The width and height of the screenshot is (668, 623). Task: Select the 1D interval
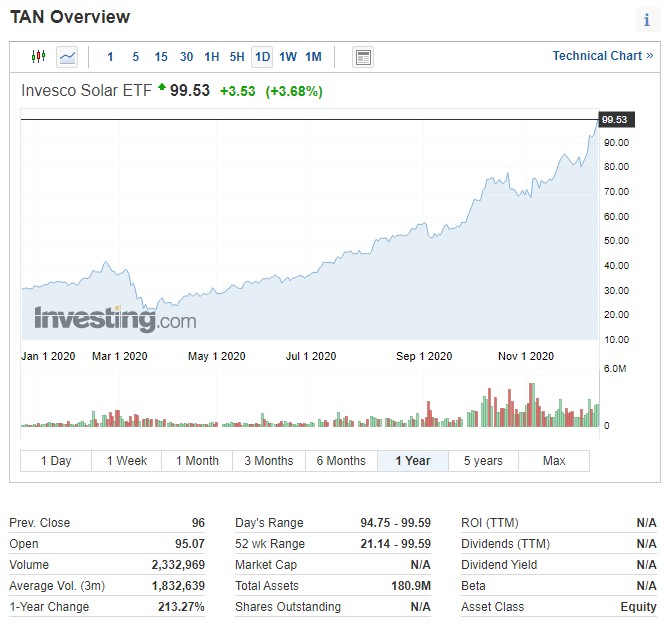262,57
